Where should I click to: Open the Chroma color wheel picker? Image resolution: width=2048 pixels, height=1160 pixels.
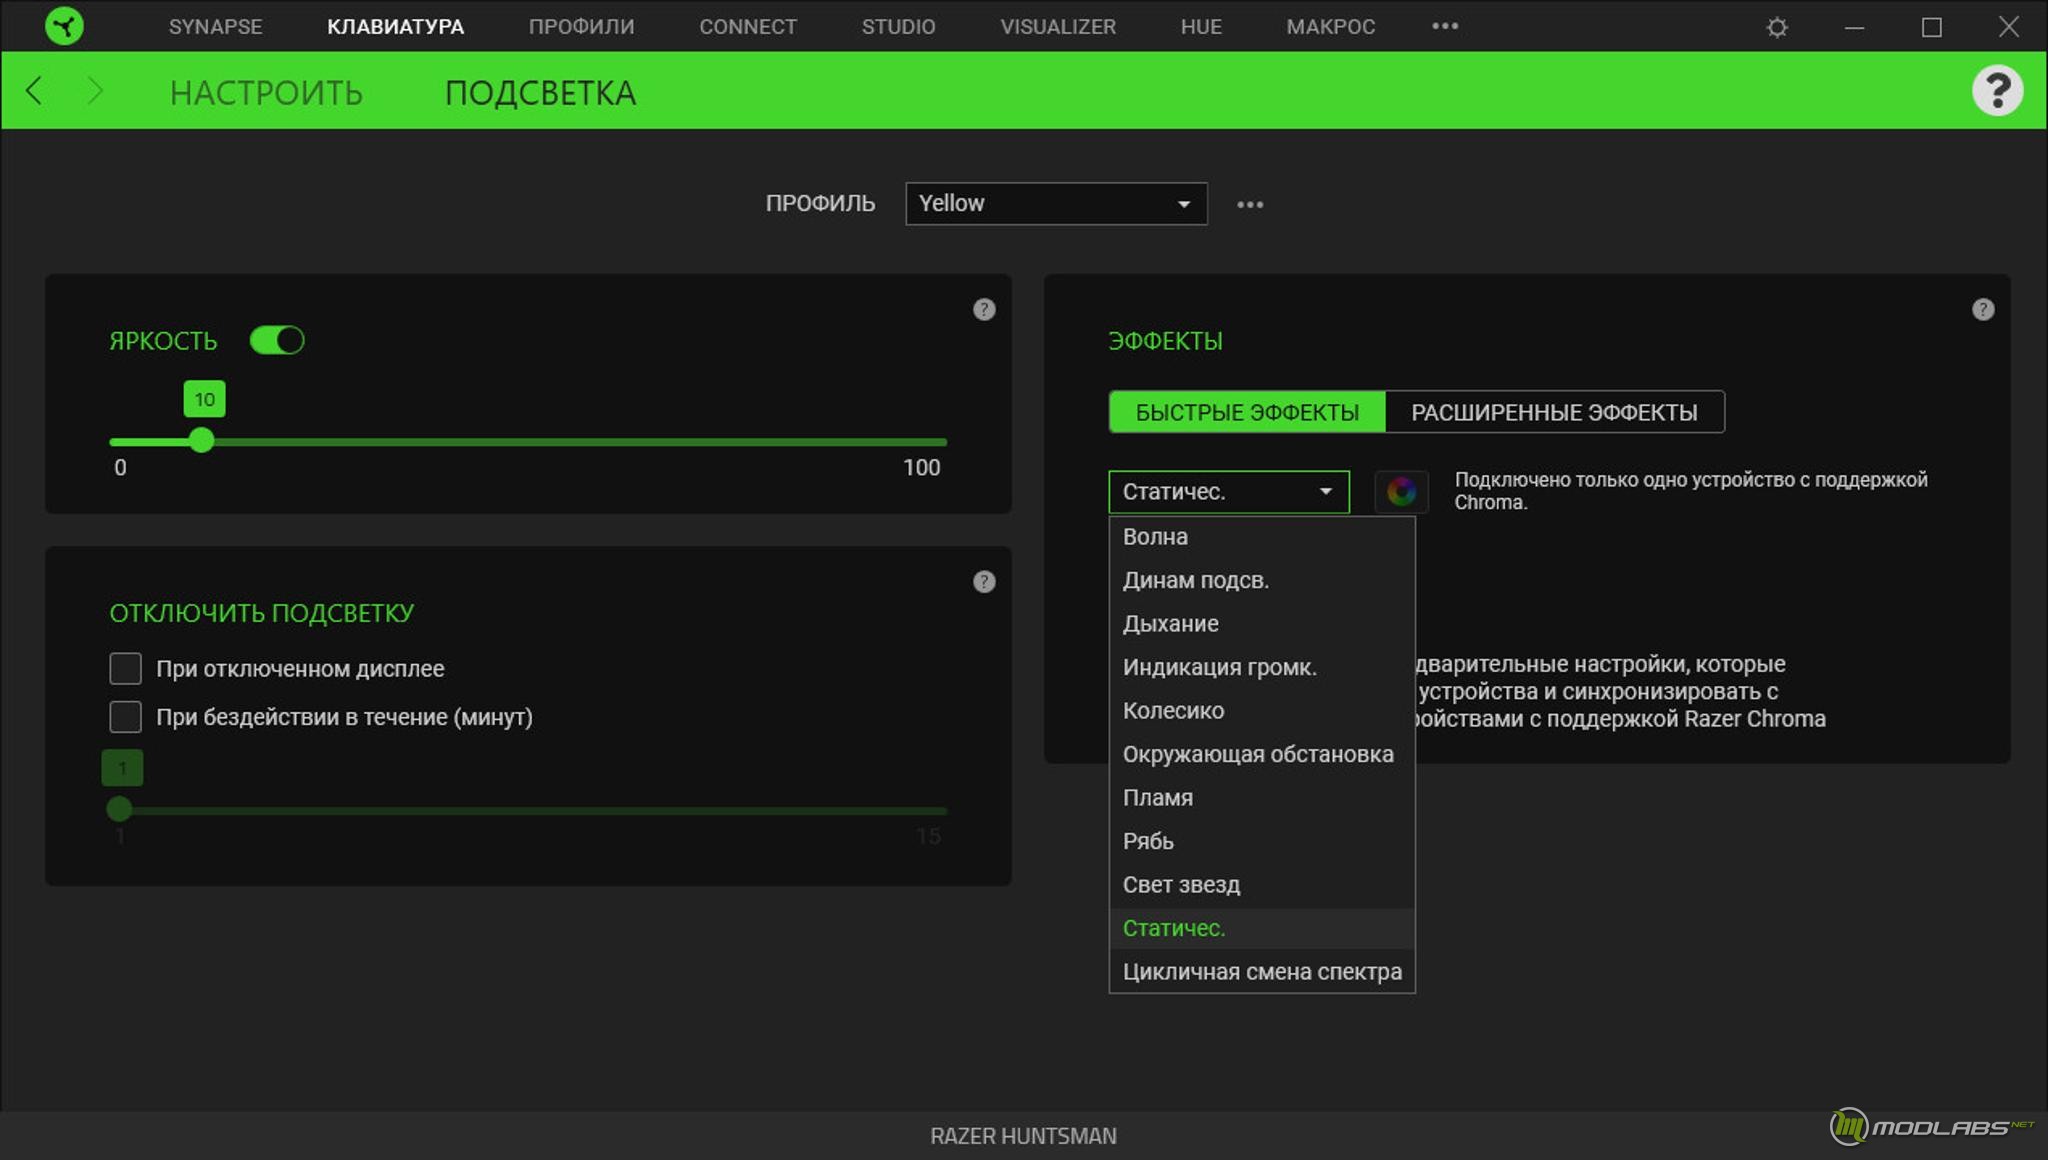(1401, 491)
